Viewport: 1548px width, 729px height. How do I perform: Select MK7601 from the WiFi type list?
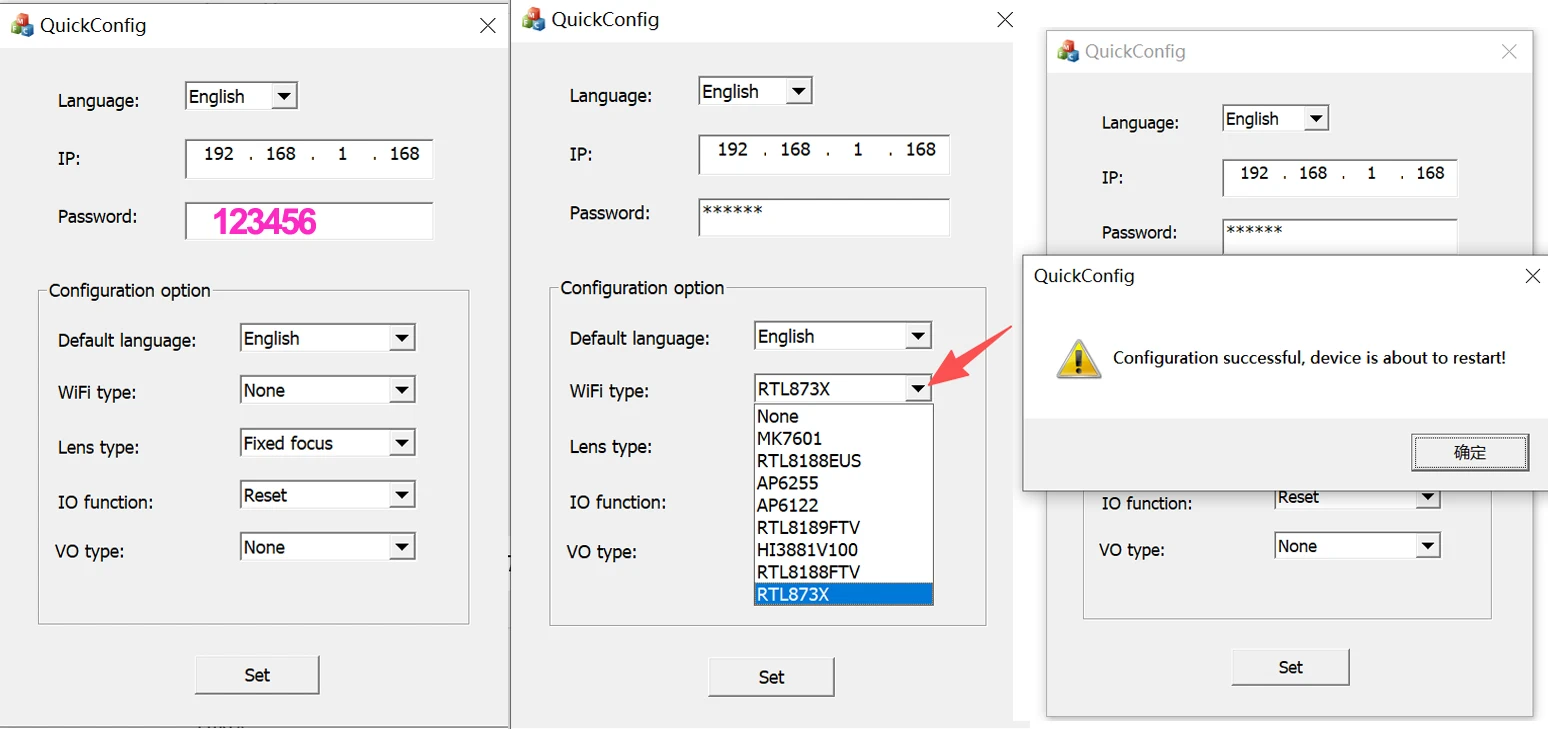point(790,438)
